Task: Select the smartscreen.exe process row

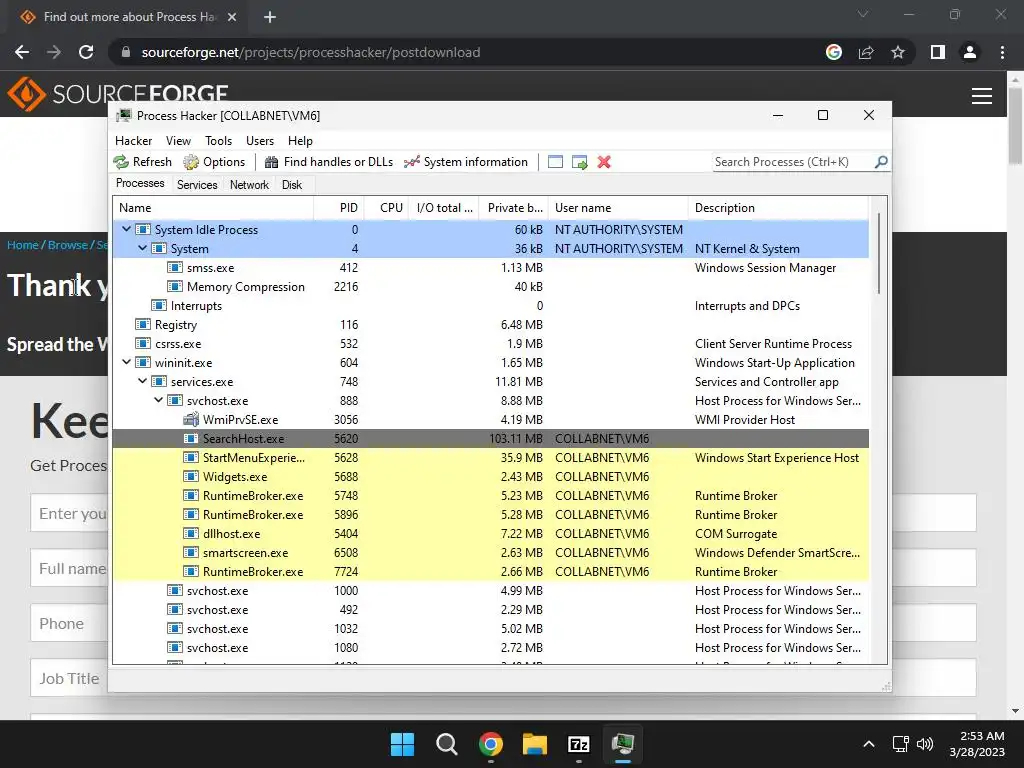Action: (x=490, y=552)
